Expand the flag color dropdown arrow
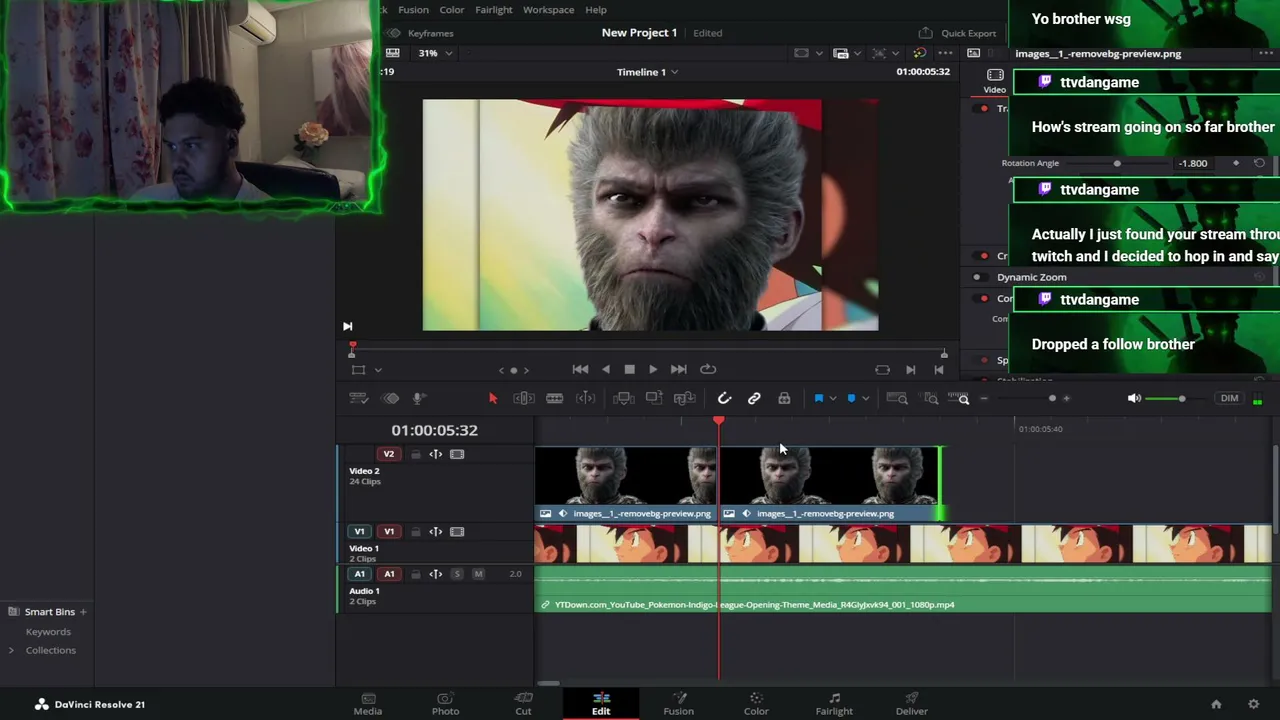 [x=832, y=398]
